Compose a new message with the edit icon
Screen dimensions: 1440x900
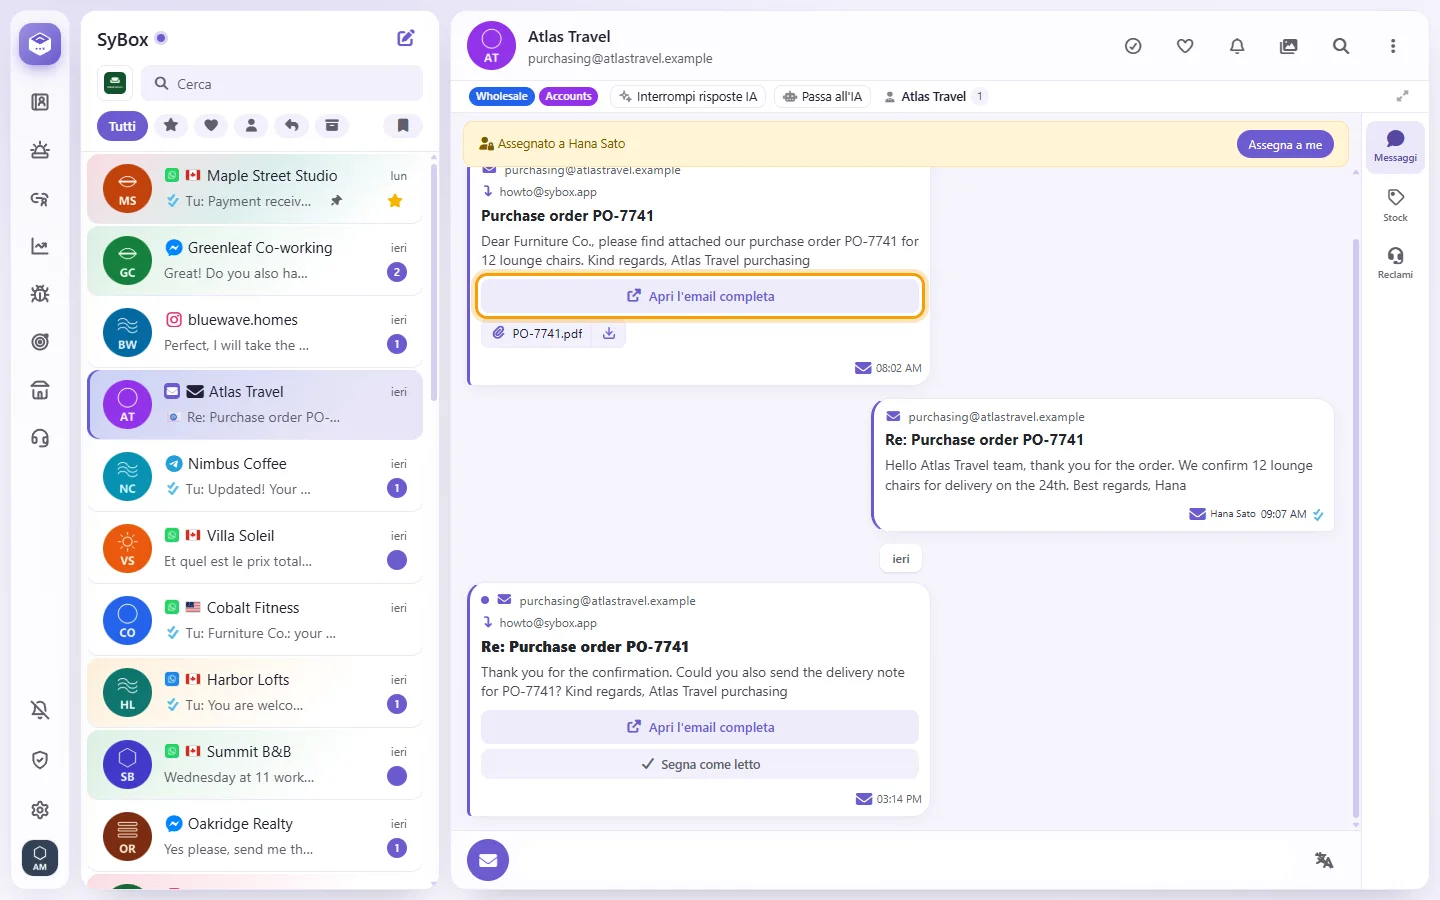[x=406, y=38]
